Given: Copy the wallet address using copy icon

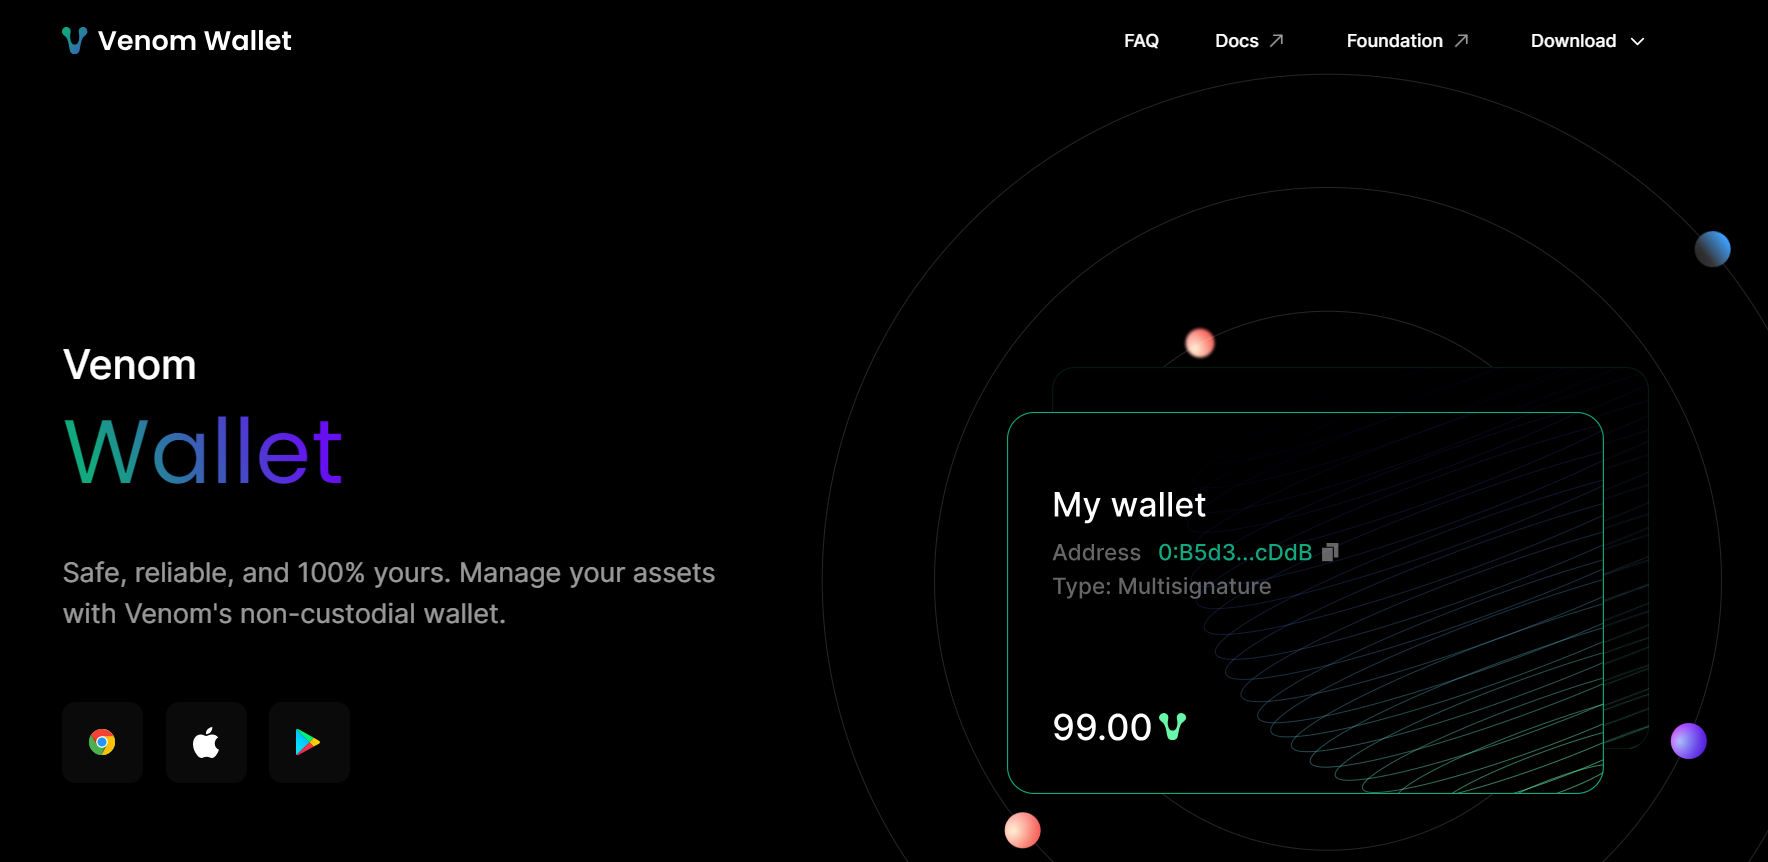Looking at the screenshot, I should point(1330,552).
